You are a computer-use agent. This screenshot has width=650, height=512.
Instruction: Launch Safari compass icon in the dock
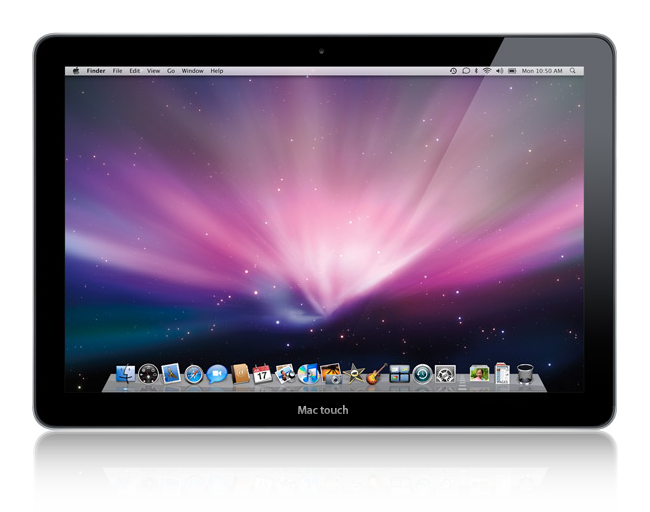click(x=194, y=374)
